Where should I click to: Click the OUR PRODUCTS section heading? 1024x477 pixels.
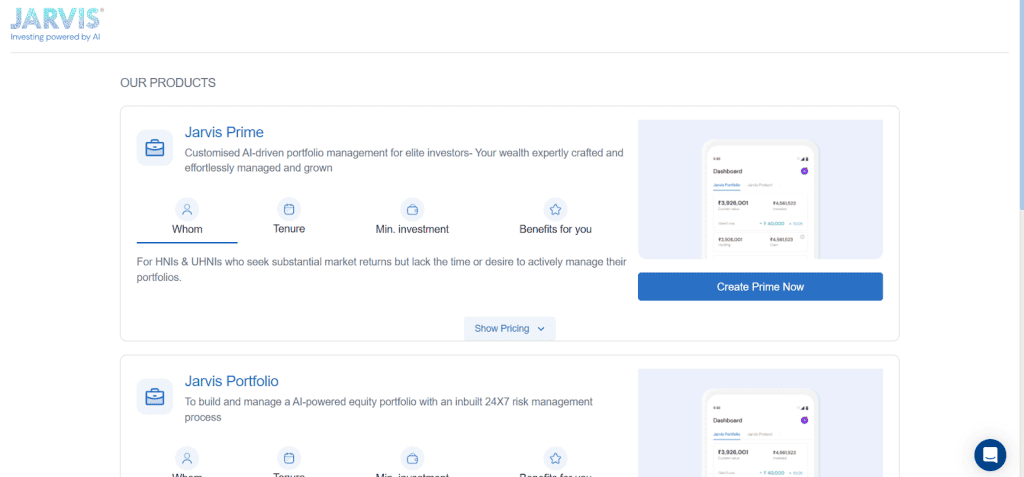pyautogui.click(x=168, y=82)
